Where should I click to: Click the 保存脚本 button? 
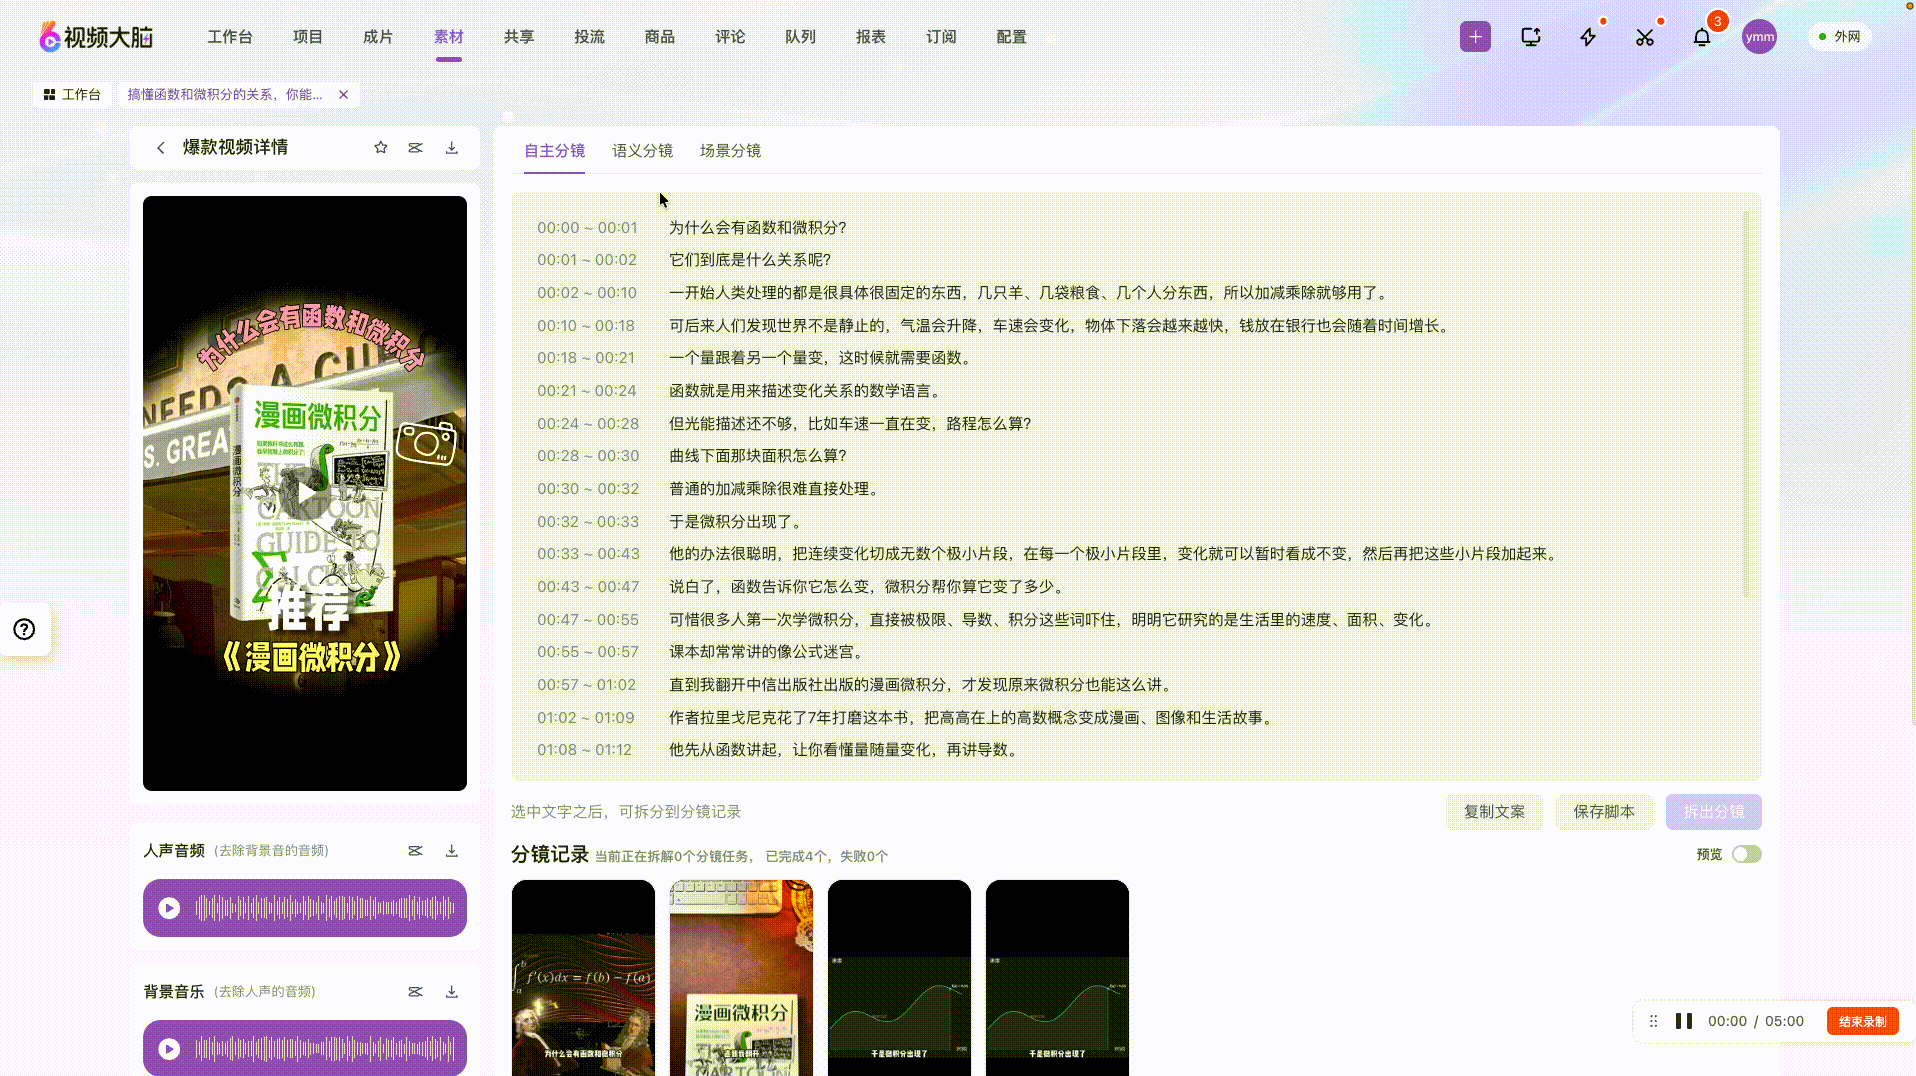[1604, 812]
